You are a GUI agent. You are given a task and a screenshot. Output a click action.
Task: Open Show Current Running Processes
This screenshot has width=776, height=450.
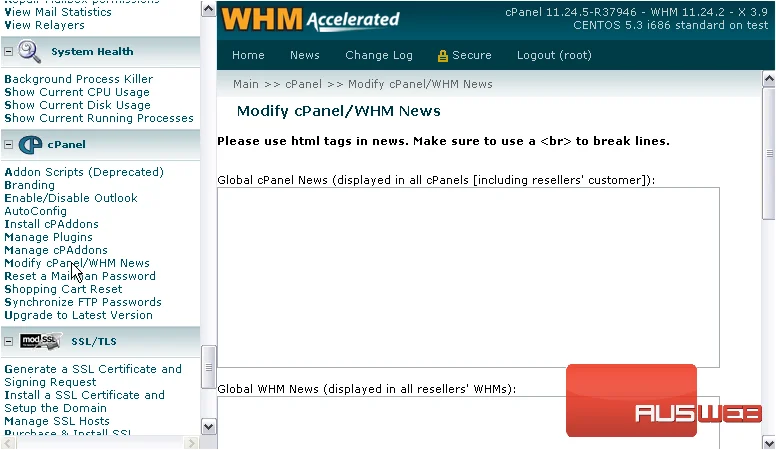99,118
